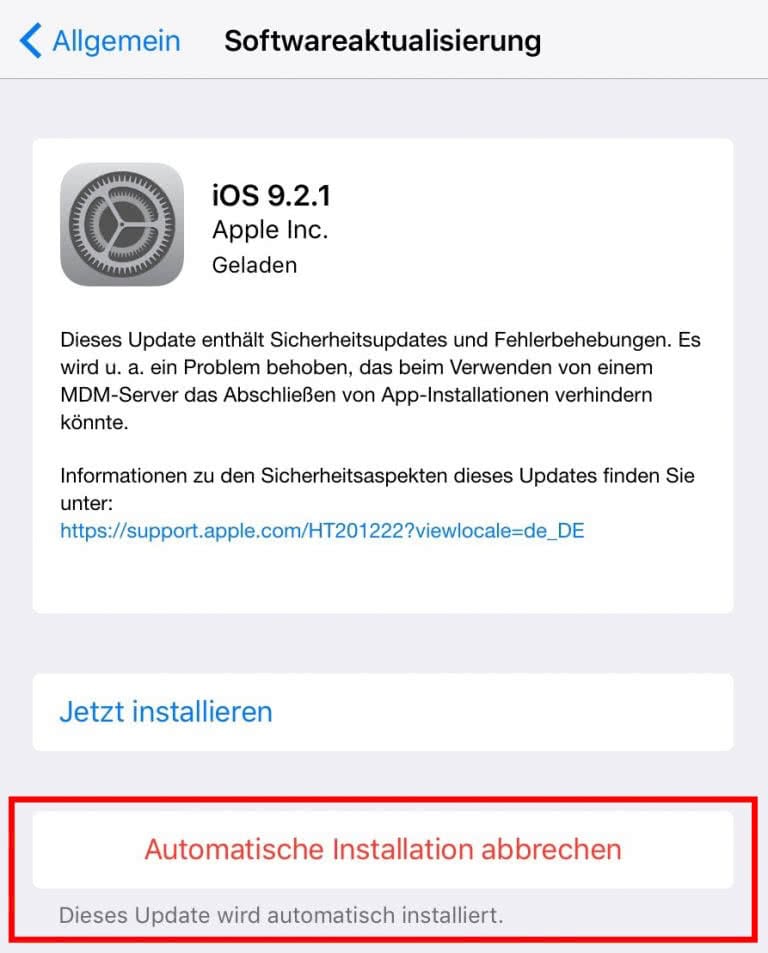
Task: Select the iOS 9.2.1 version heading
Action: (271, 196)
